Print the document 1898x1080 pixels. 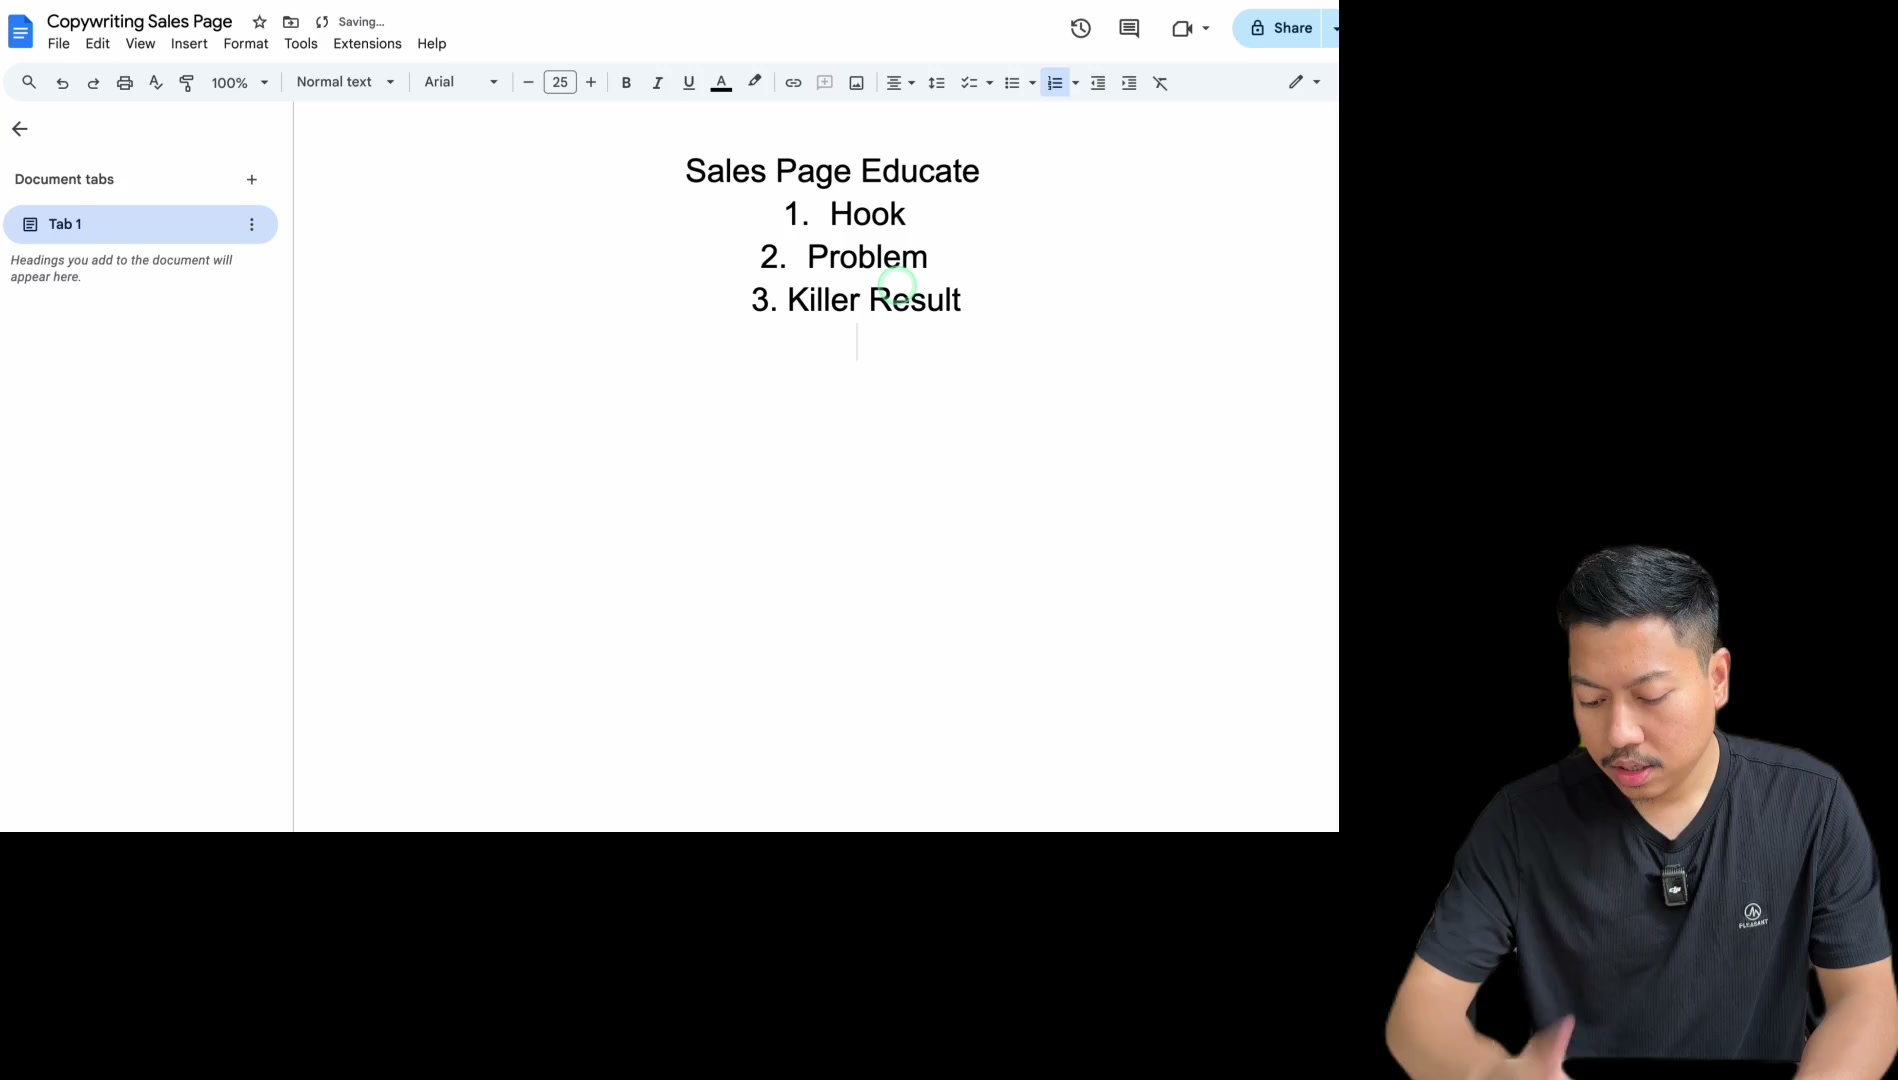[x=125, y=82]
